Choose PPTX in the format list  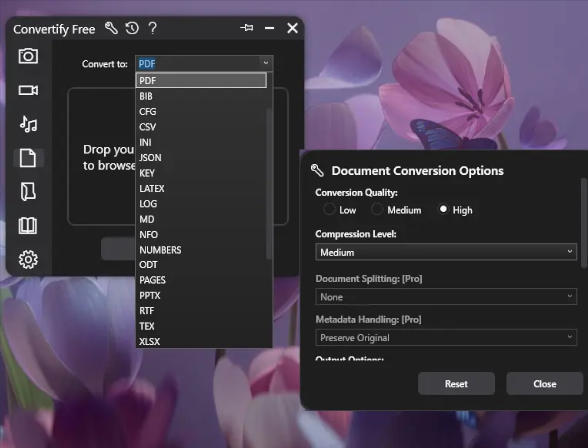[201, 296]
